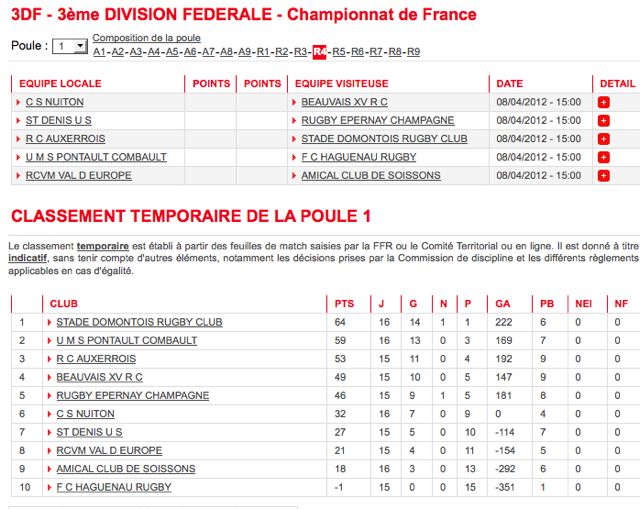Open detail plus icon for St Denis match
This screenshot has height=509, width=640.
click(x=603, y=120)
